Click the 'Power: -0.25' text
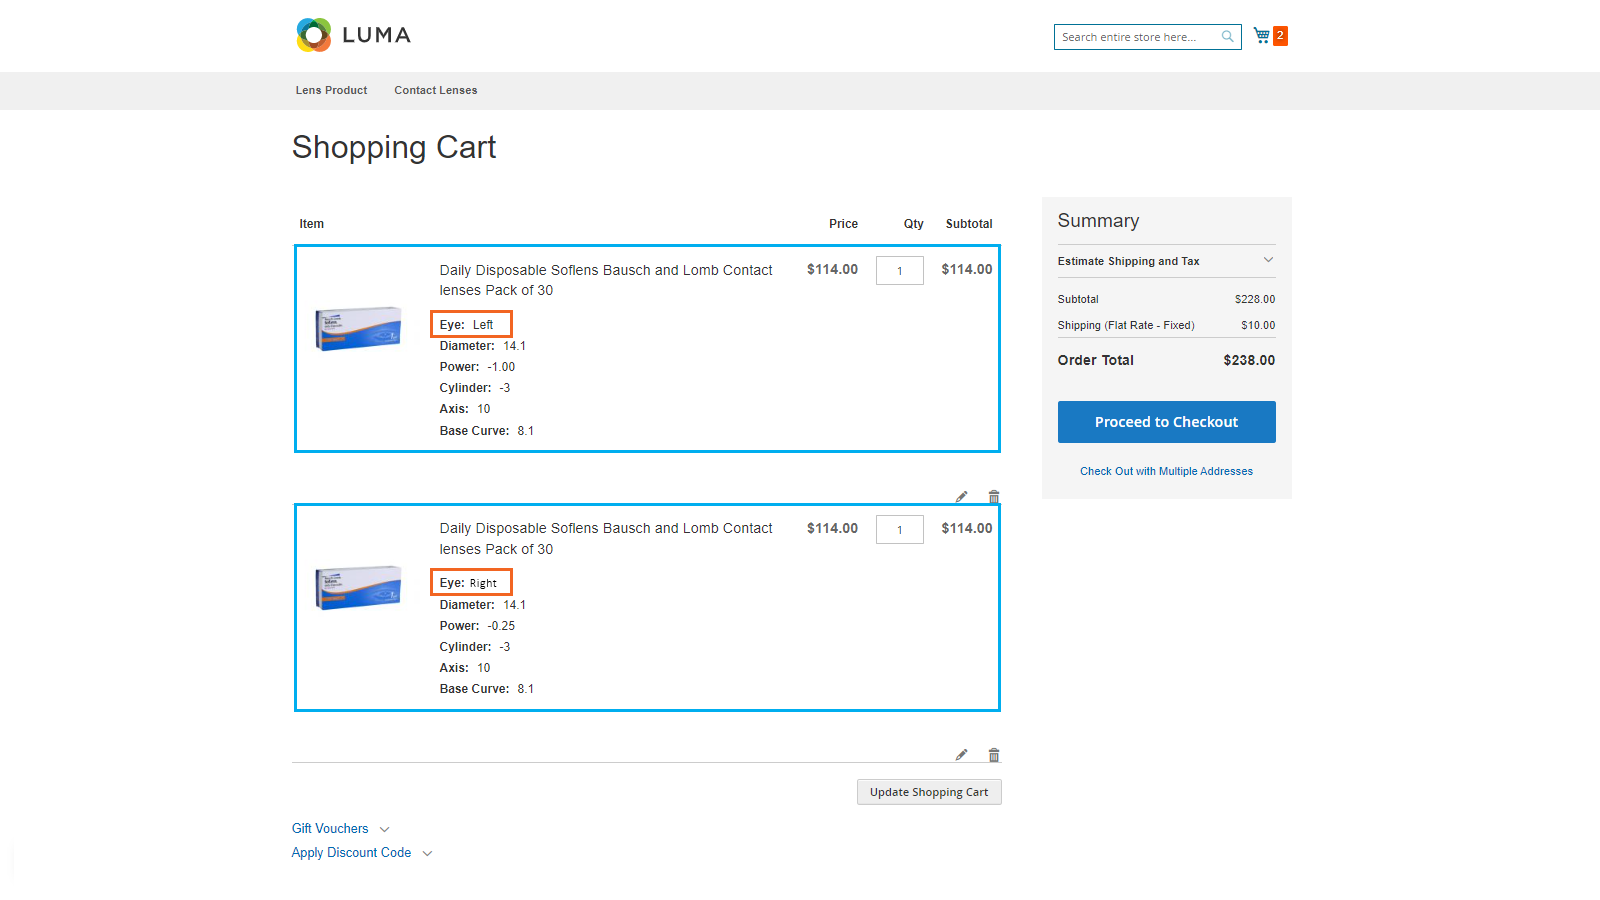 [x=477, y=626]
